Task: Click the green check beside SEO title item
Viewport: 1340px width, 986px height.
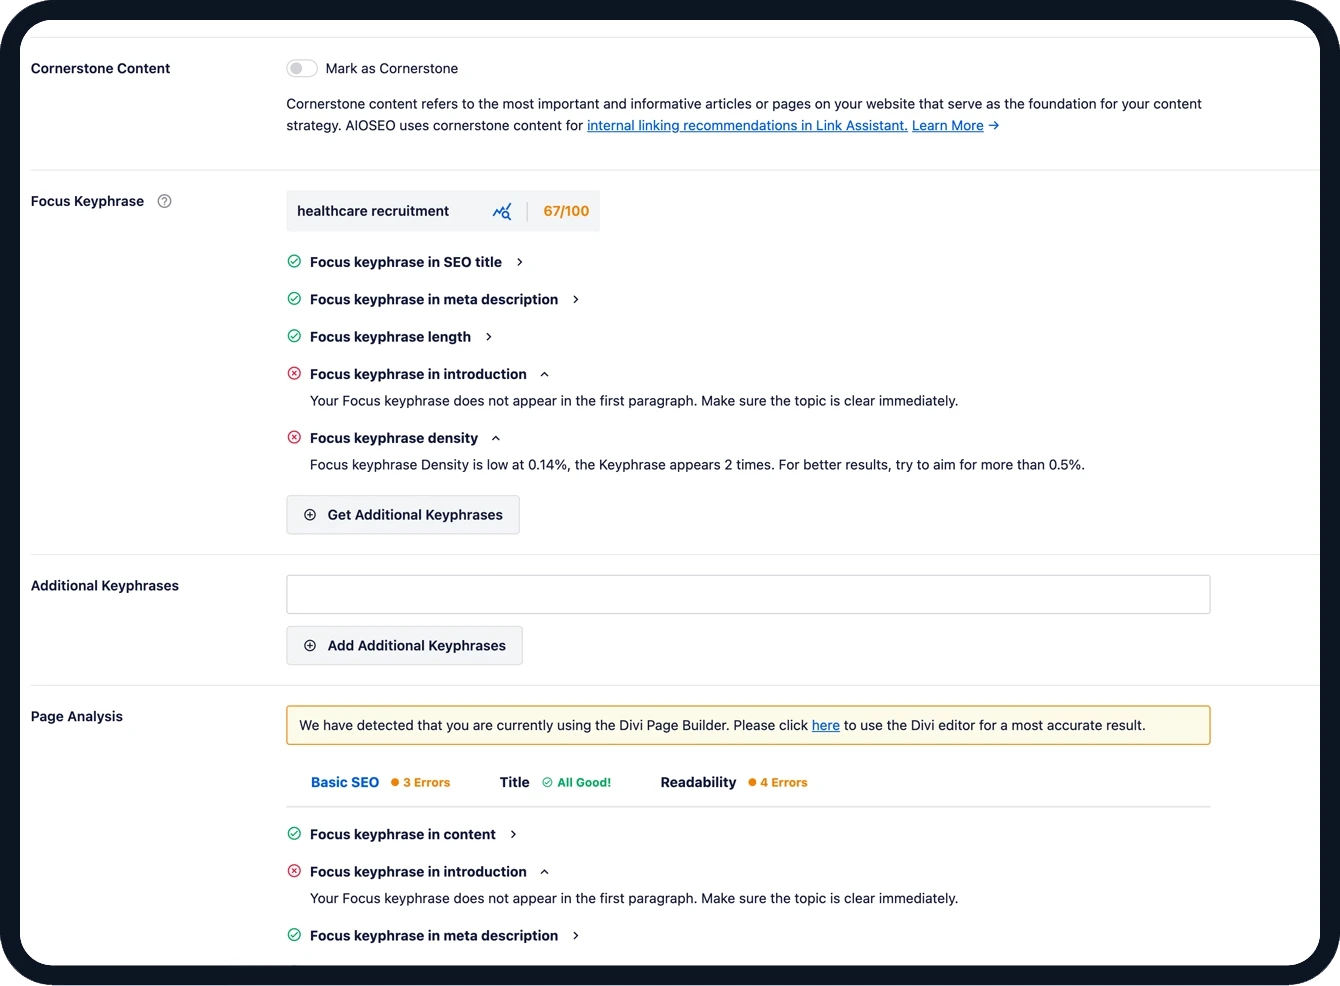Action: click(294, 262)
